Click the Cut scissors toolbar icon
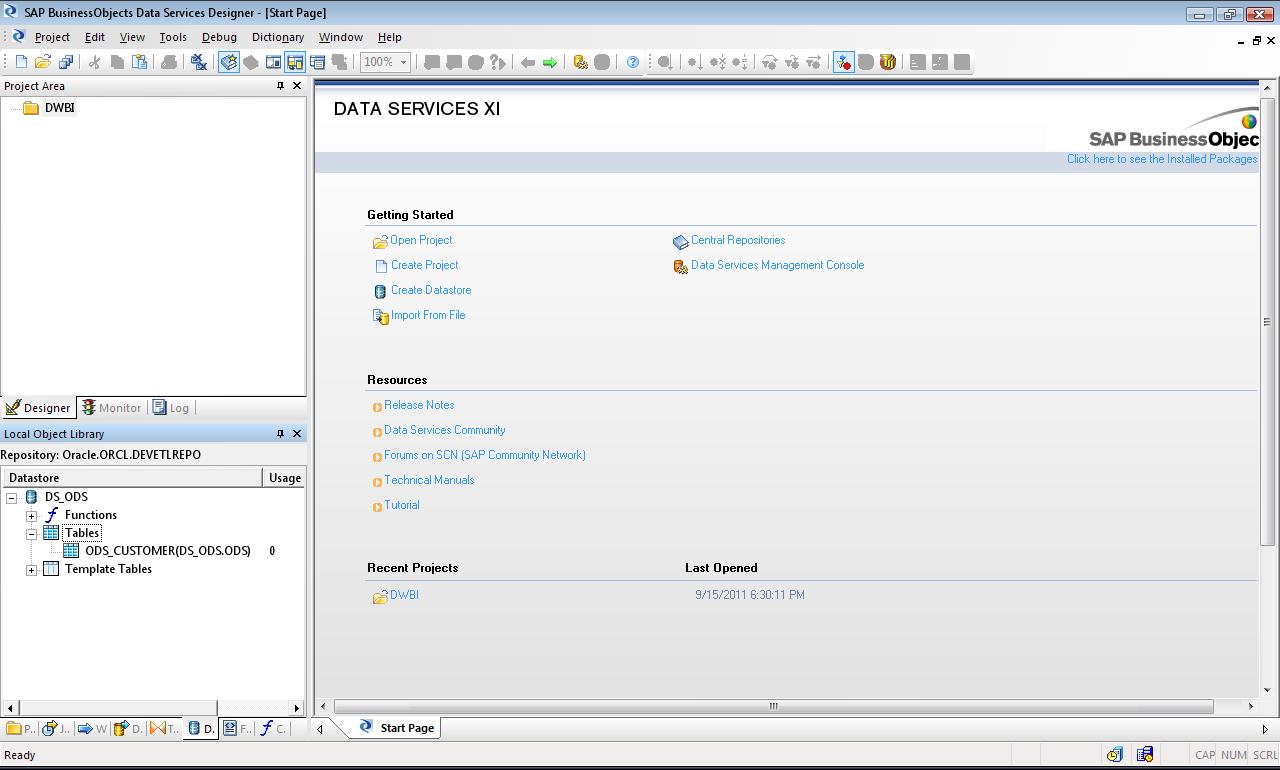The width and height of the screenshot is (1280, 770). coord(95,62)
